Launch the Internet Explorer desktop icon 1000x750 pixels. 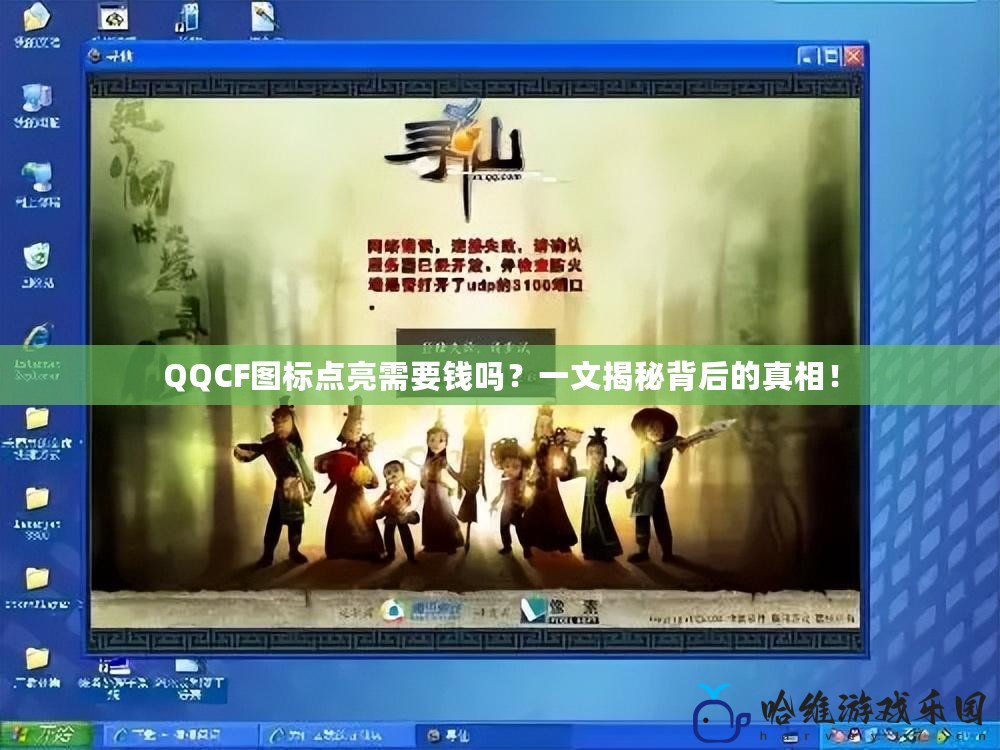click(x=38, y=352)
